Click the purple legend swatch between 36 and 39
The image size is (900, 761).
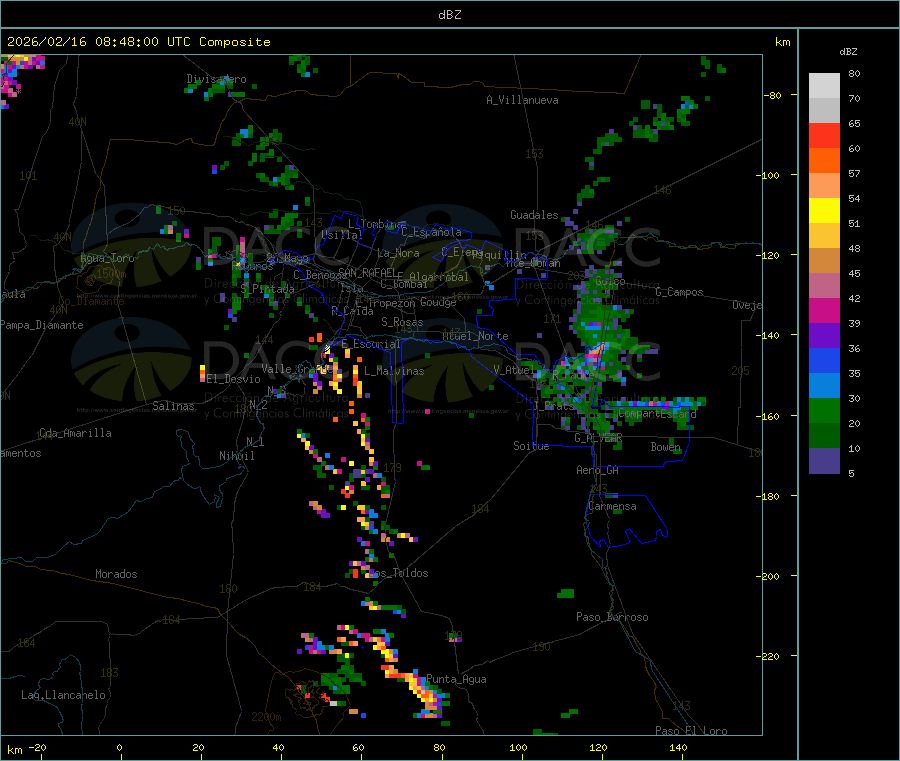tap(824, 336)
